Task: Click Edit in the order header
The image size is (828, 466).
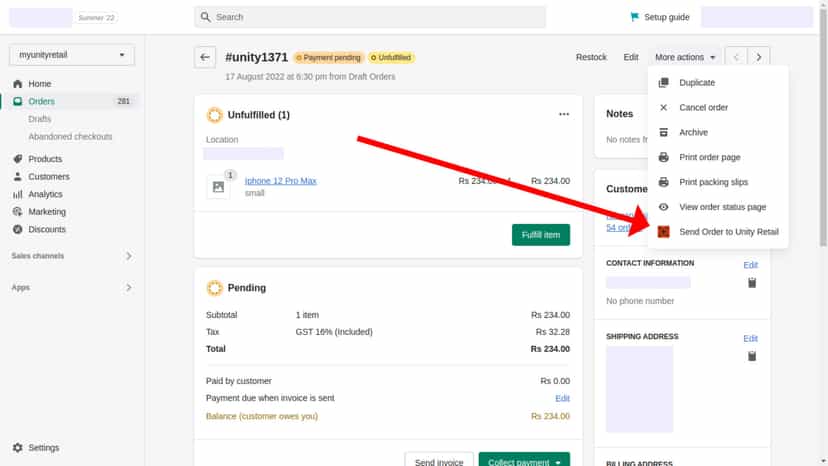Action: (631, 57)
